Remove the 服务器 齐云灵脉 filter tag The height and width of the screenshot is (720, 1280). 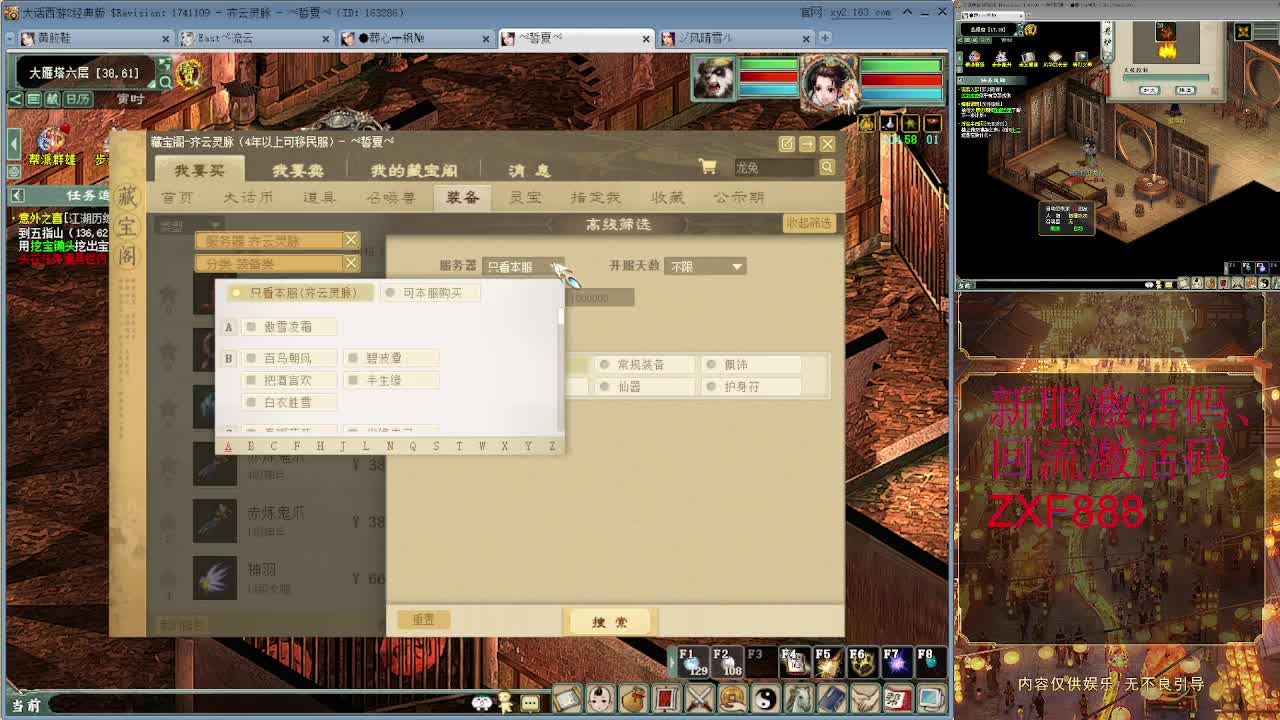pyautogui.click(x=351, y=241)
